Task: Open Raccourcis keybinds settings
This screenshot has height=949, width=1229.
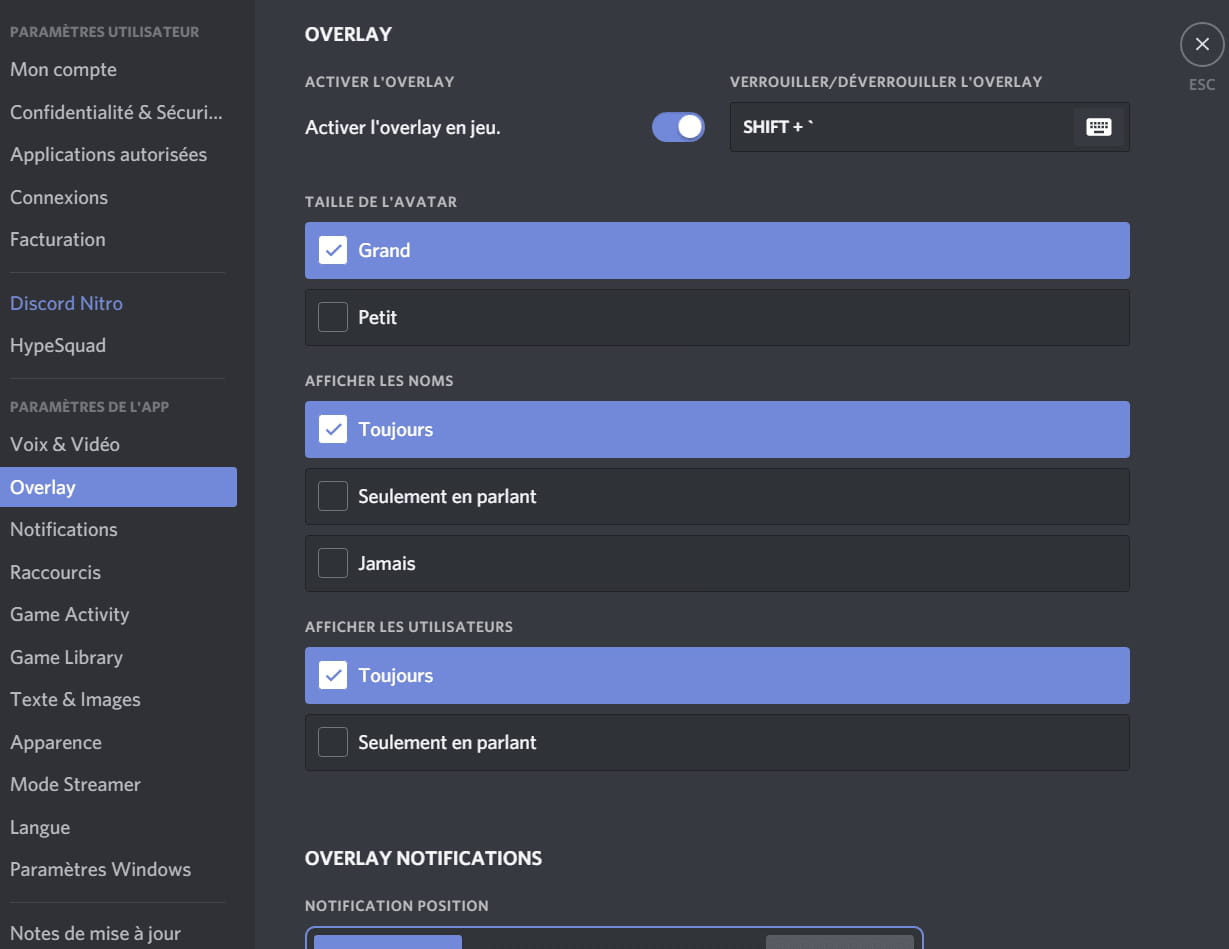Action: pos(55,572)
